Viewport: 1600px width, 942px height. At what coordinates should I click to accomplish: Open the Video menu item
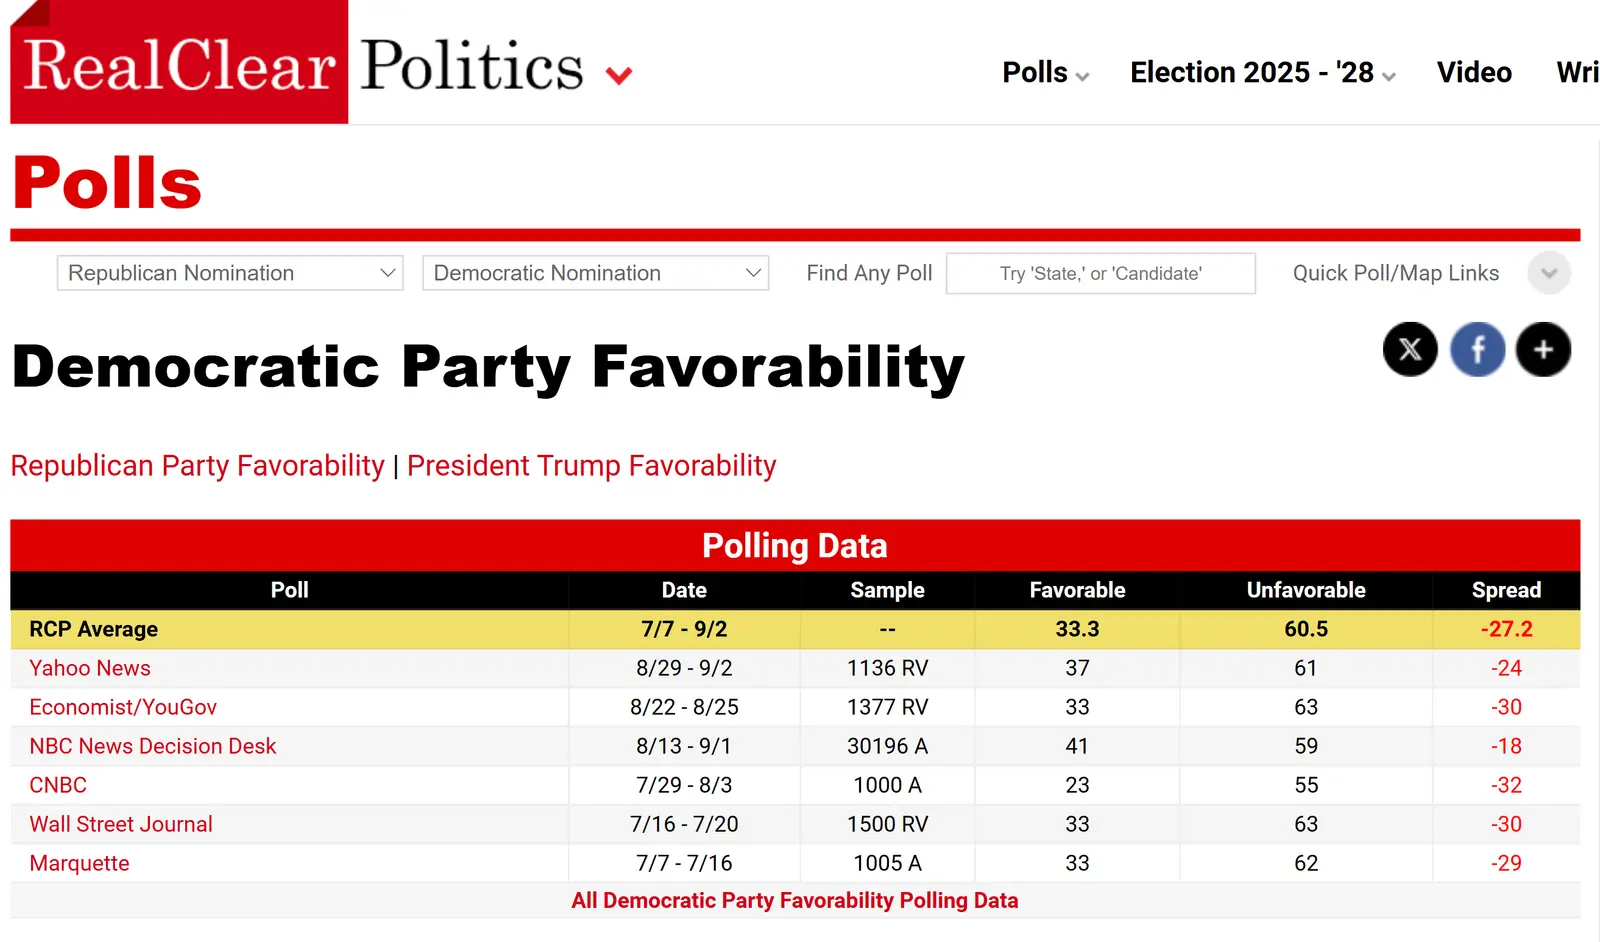tap(1474, 73)
